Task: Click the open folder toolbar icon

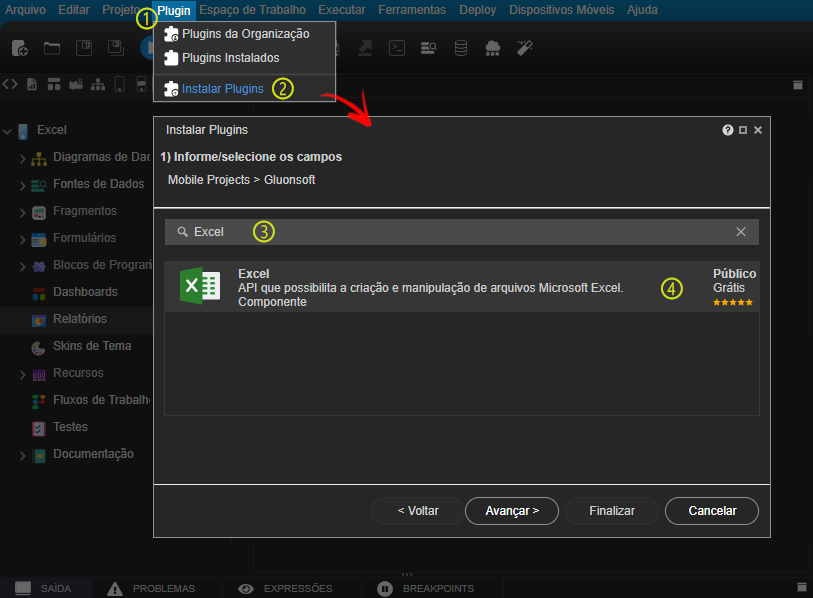Action: (x=52, y=48)
